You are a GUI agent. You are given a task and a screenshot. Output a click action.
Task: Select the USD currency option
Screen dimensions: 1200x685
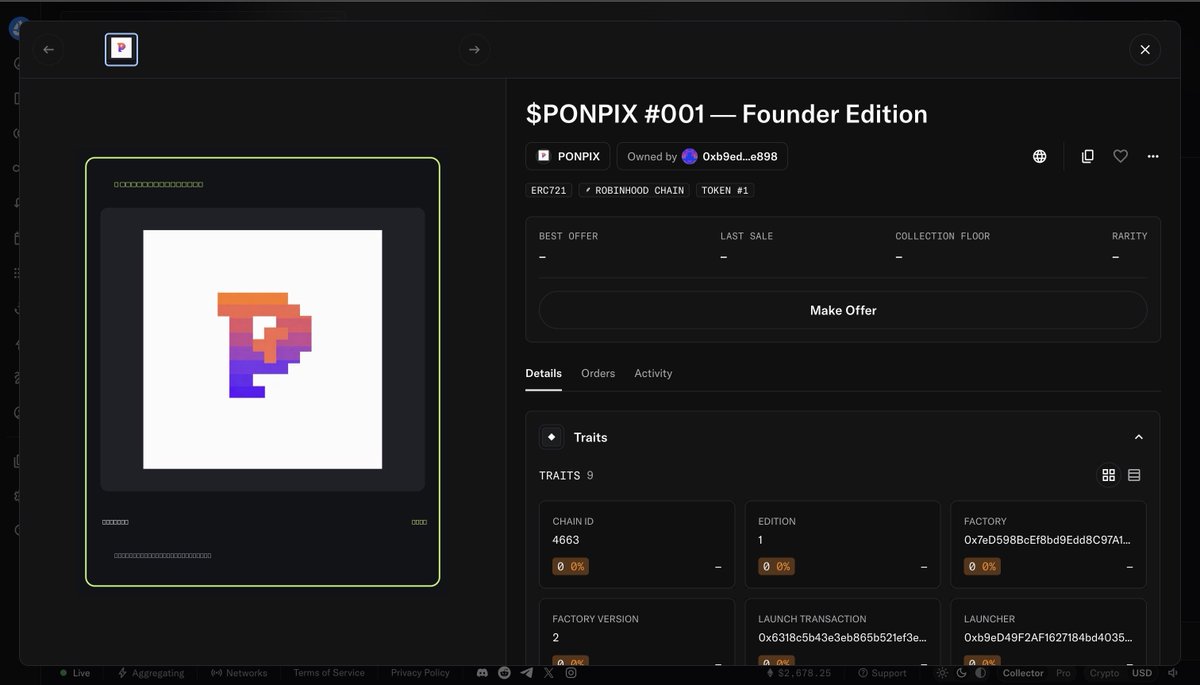pos(1141,673)
